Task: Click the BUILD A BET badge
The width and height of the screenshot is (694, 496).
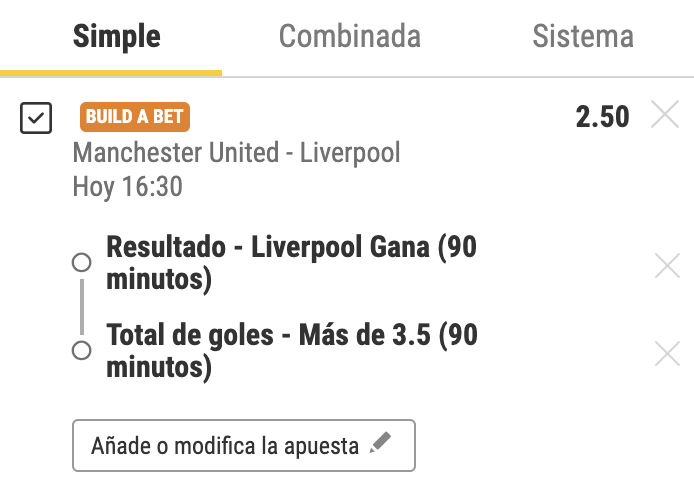Action: tap(134, 117)
